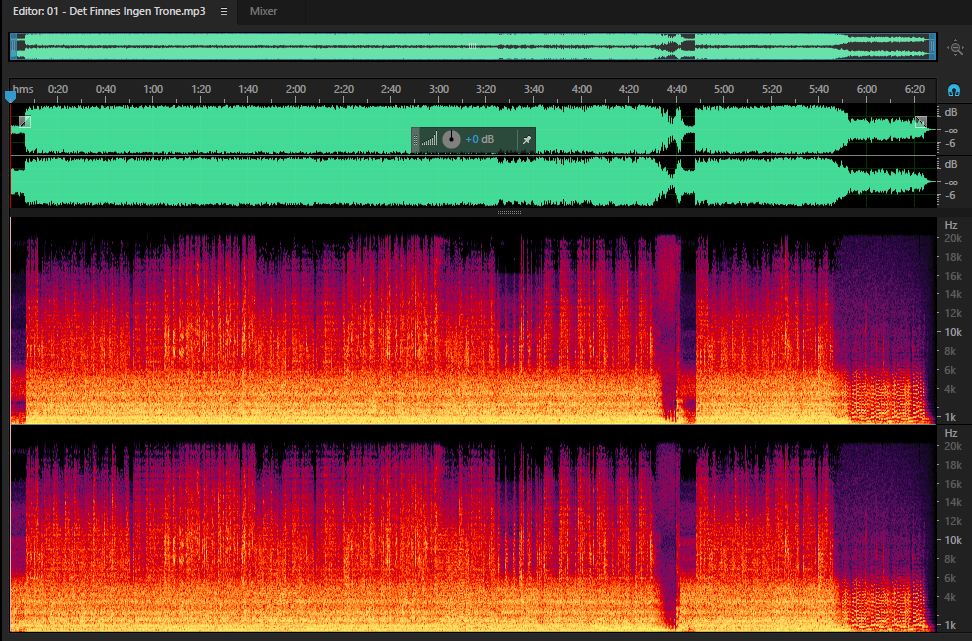Click the blue playhead marker on the time ruler

click(10, 97)
